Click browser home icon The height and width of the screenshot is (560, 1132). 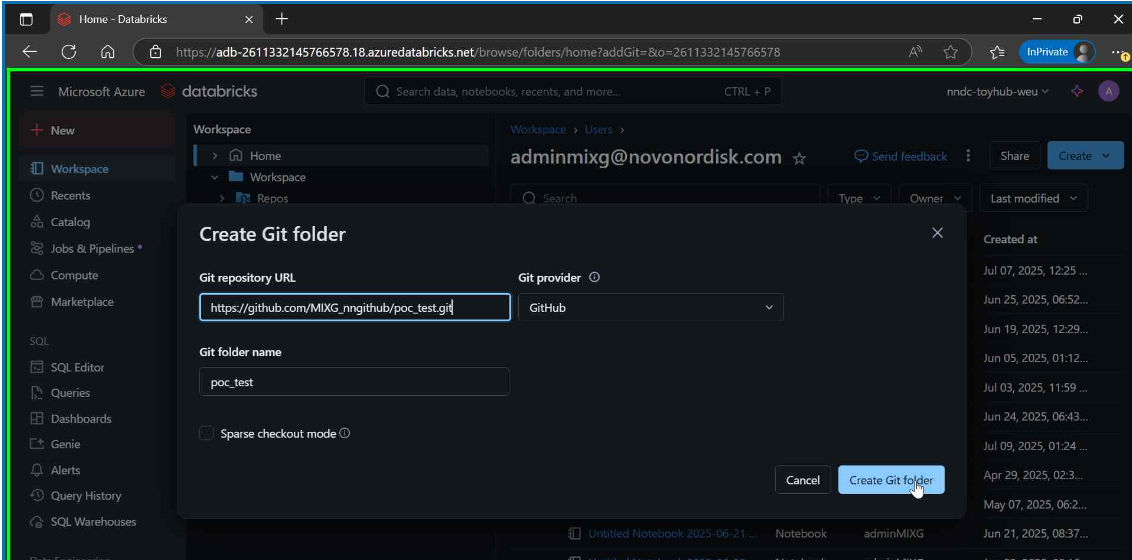(108, 52)
